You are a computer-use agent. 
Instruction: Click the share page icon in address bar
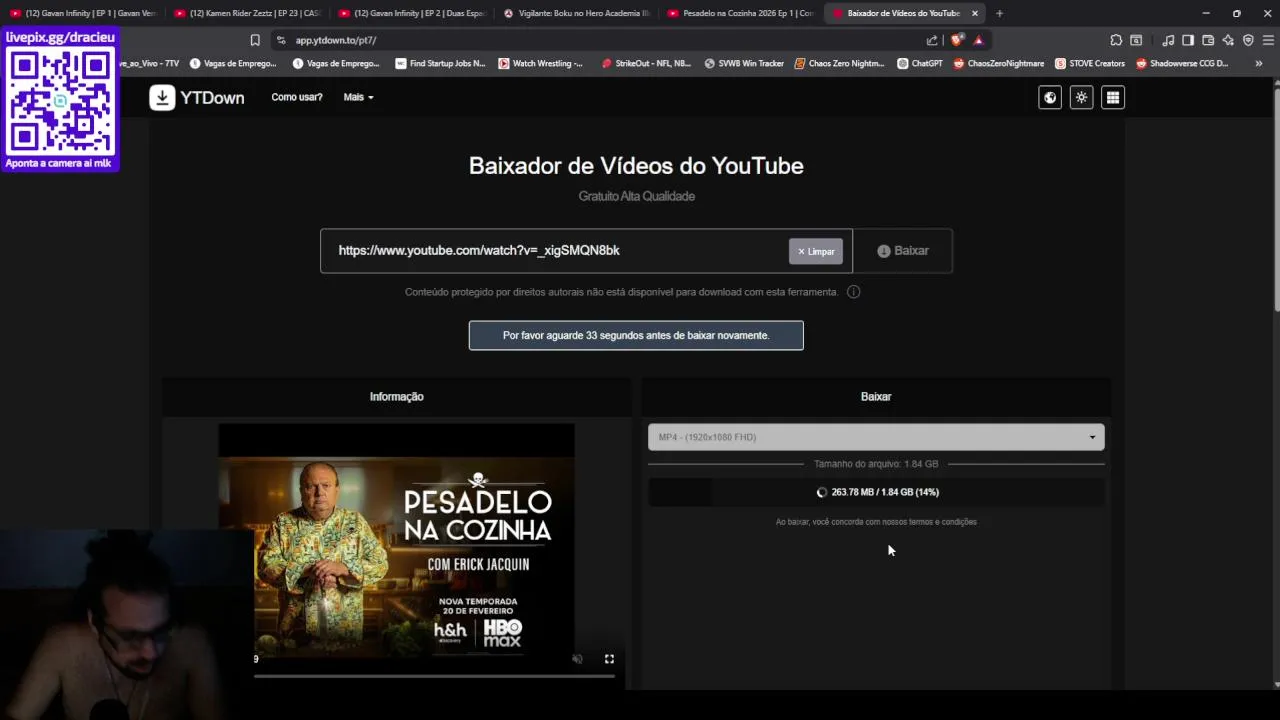click(x=932, y=40)
